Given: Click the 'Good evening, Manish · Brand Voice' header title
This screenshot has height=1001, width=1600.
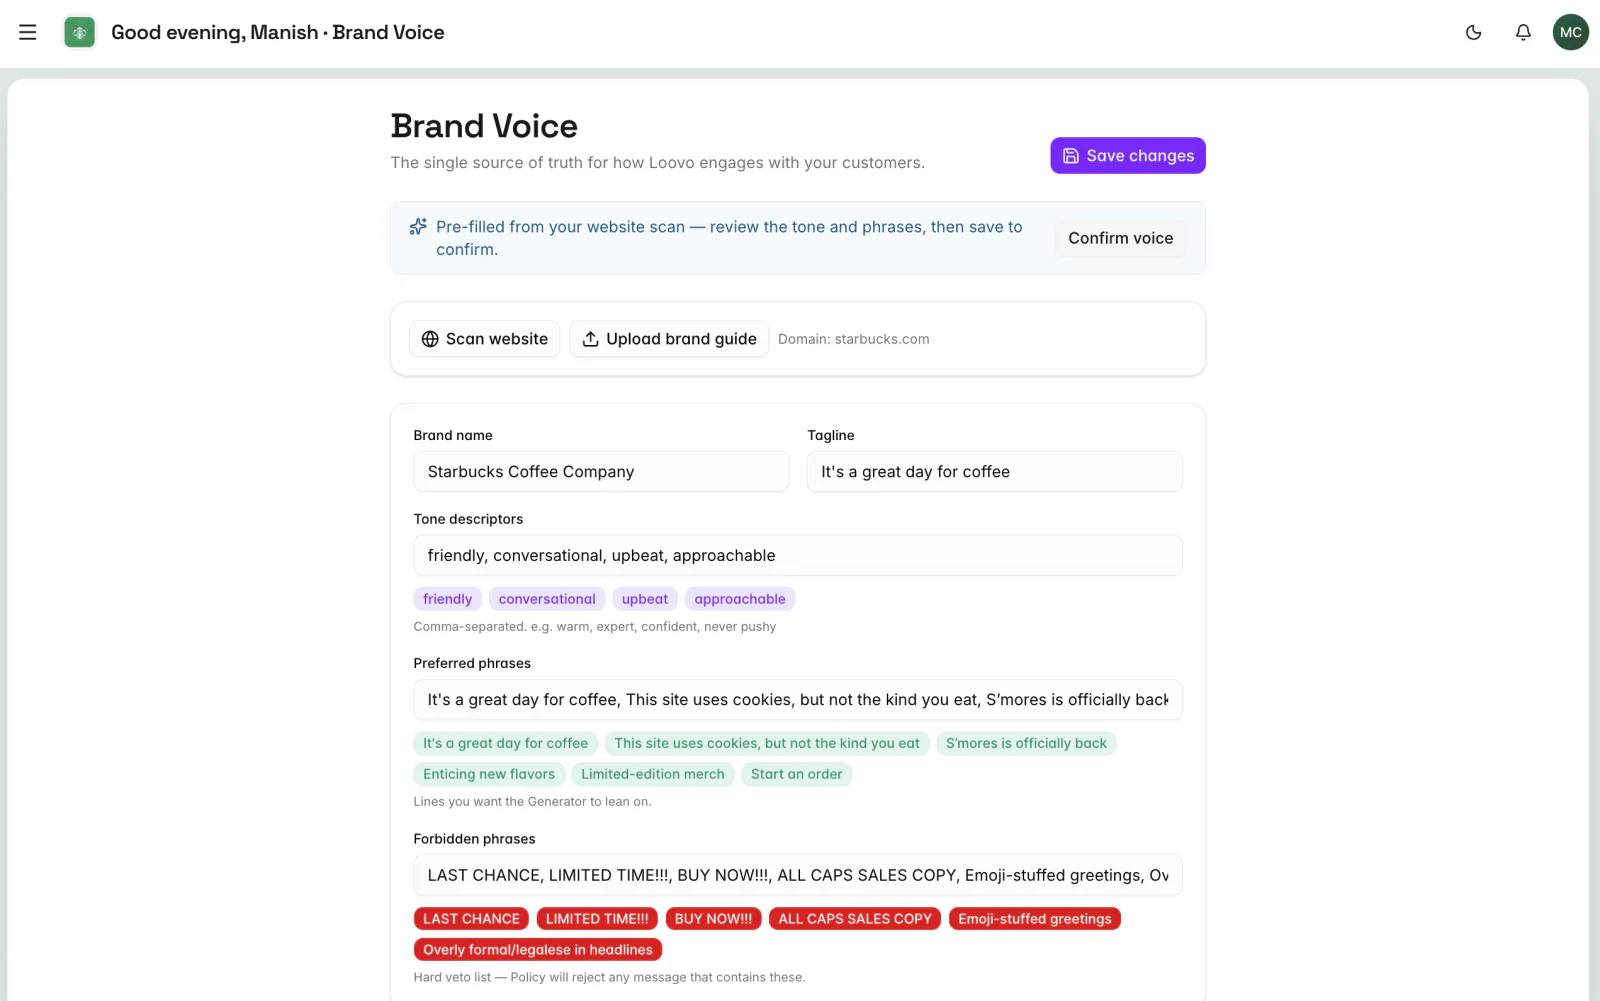Looking at the screenshot, I should click(x=278, y=32).
